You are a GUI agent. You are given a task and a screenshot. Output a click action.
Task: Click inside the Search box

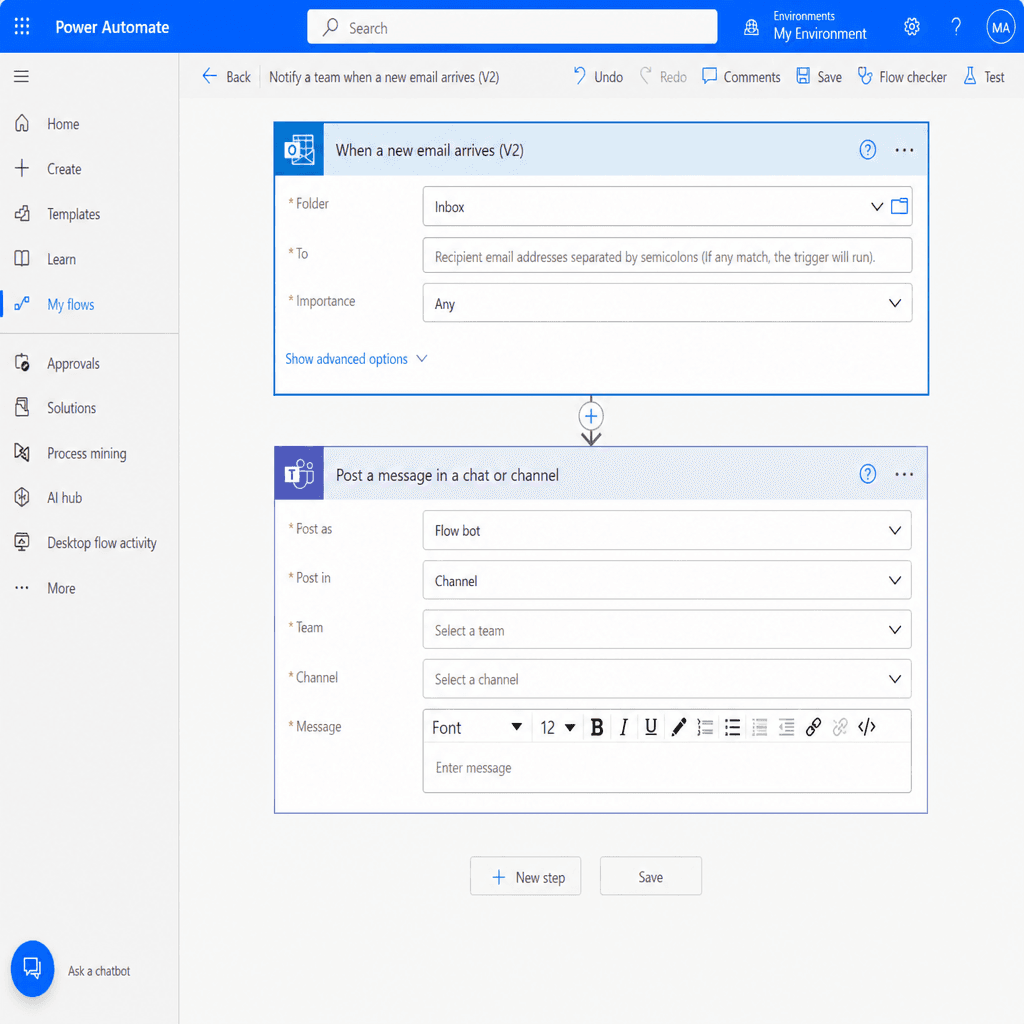tap(512, 27)
